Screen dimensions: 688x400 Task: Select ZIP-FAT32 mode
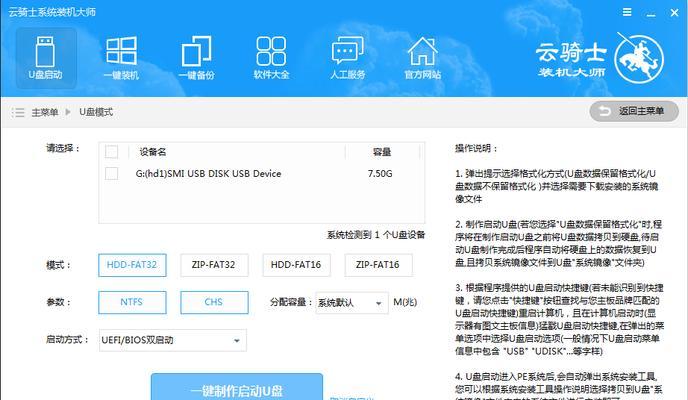coord(214,265)
